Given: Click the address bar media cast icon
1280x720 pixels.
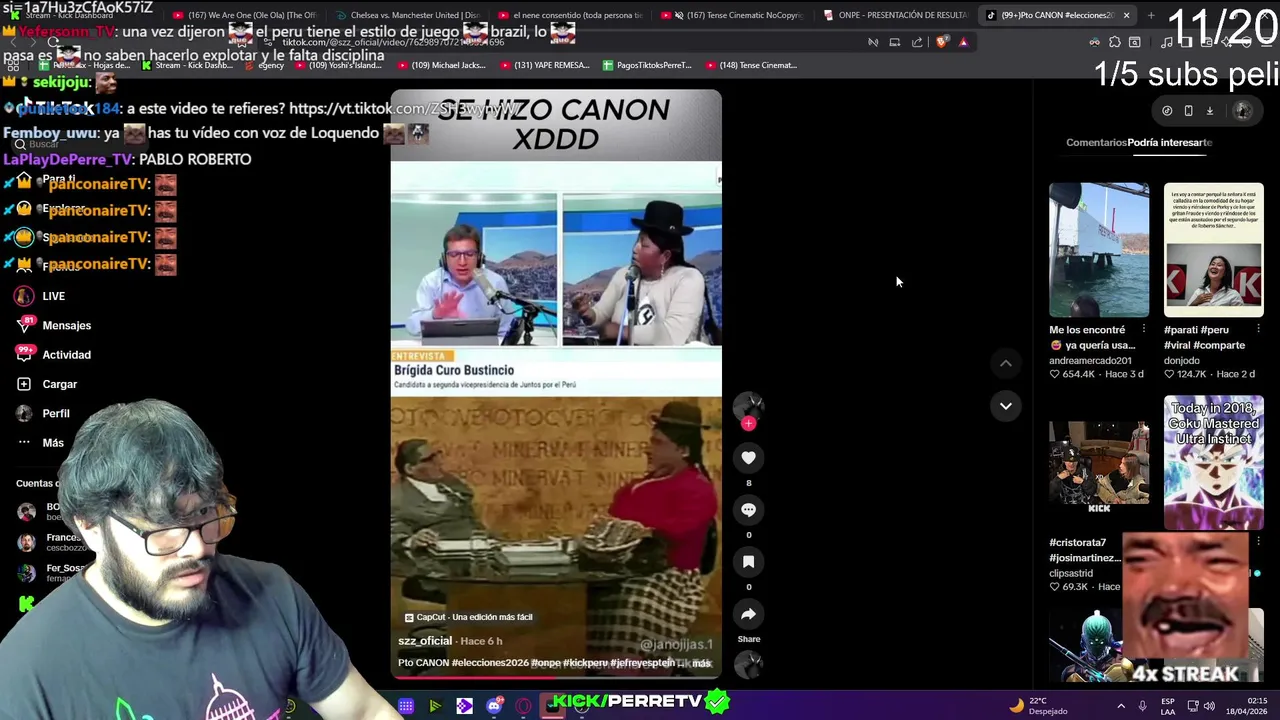Looking at the screenshot, I should [x=895, y=42].
